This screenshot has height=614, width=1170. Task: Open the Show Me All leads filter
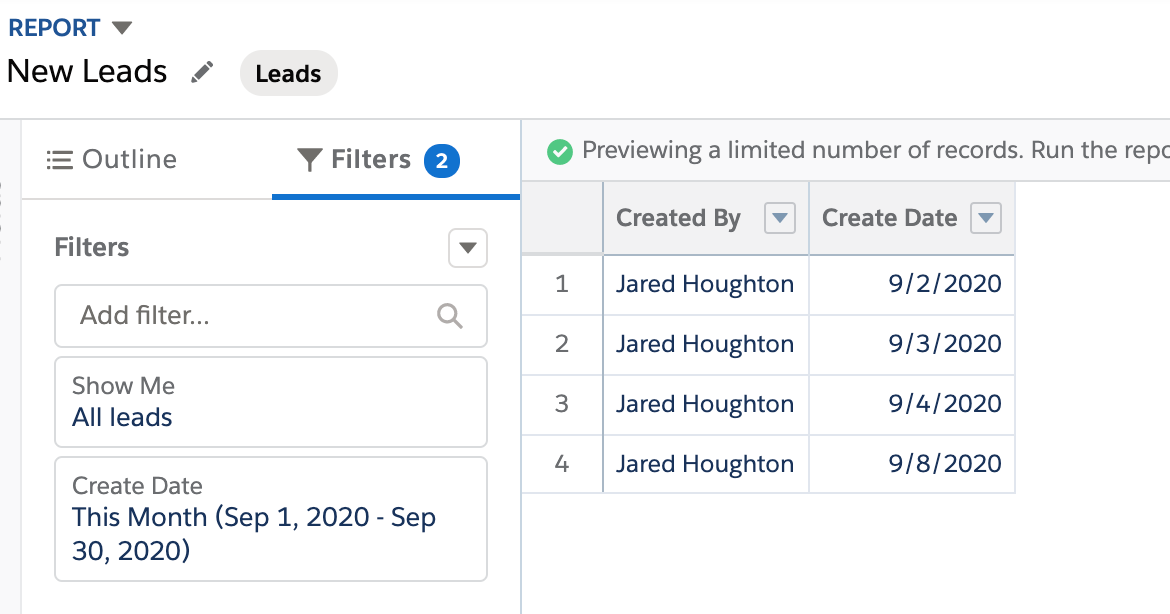pos(270,402)
